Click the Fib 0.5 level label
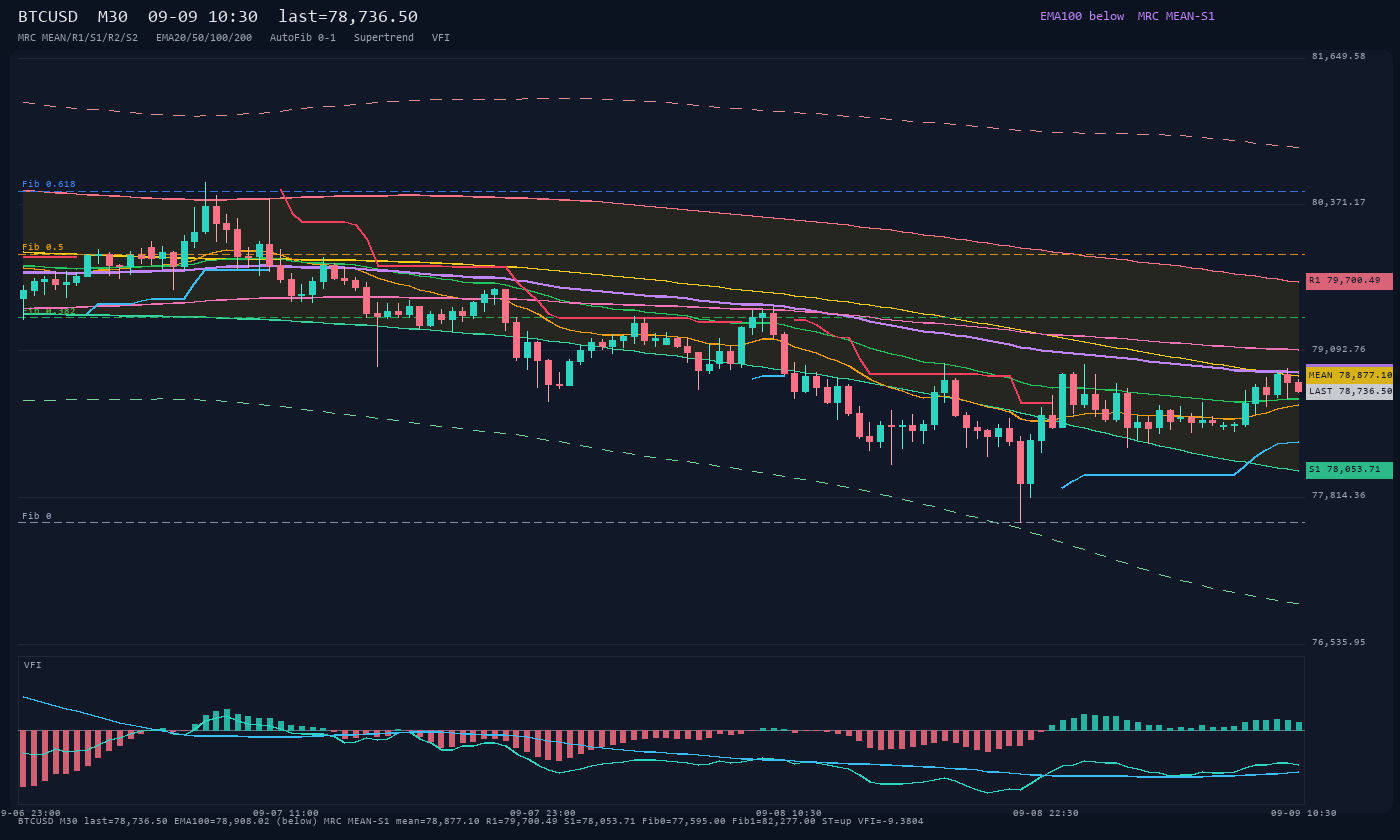Image resolution: width=1400 pixels, height=840 pixels. point(43,248)
